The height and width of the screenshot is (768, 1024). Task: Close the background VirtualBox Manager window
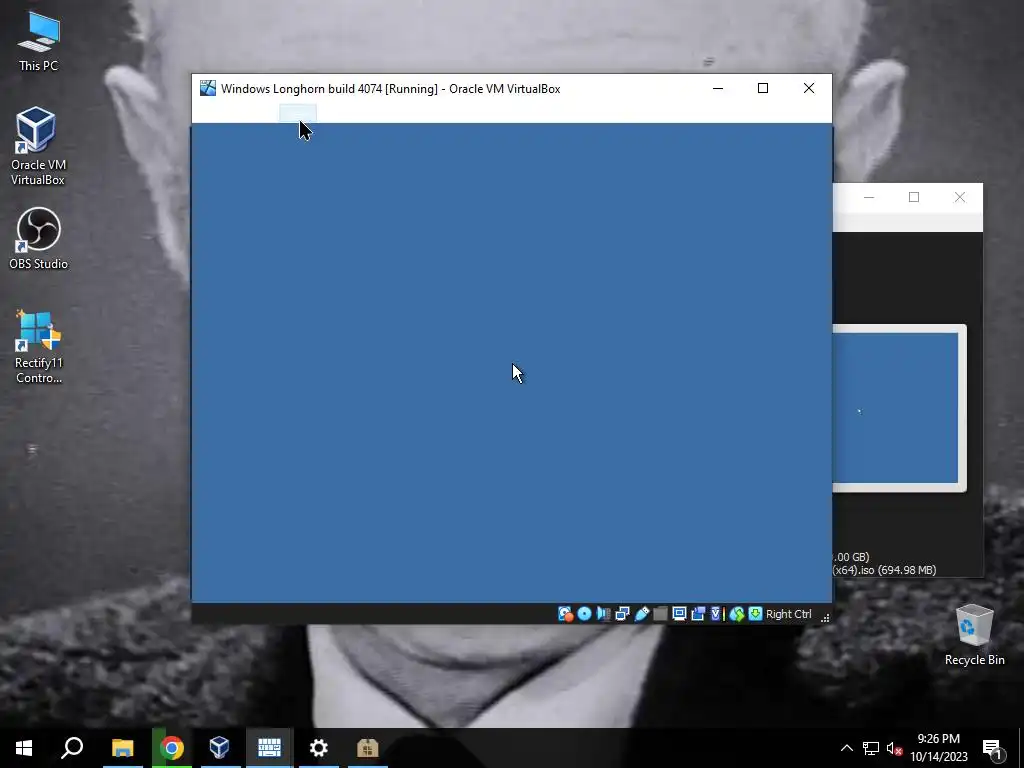pos(959,197)
